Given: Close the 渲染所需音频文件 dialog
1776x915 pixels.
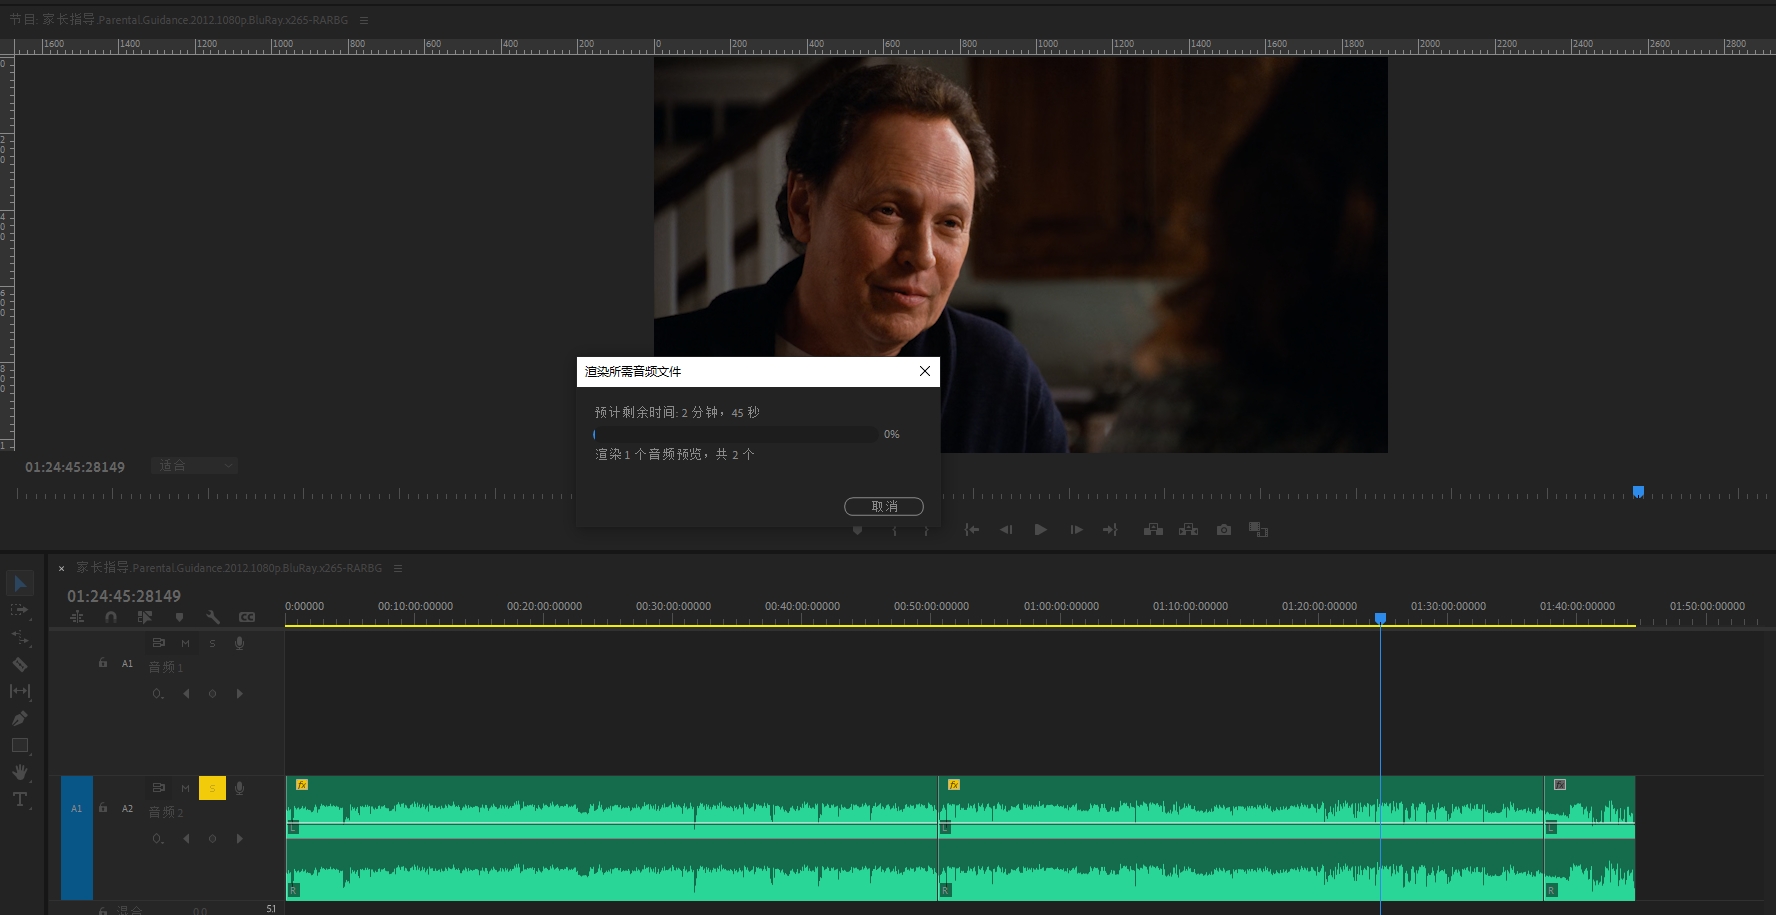Looking at the screenshot, I should [924, 371].
